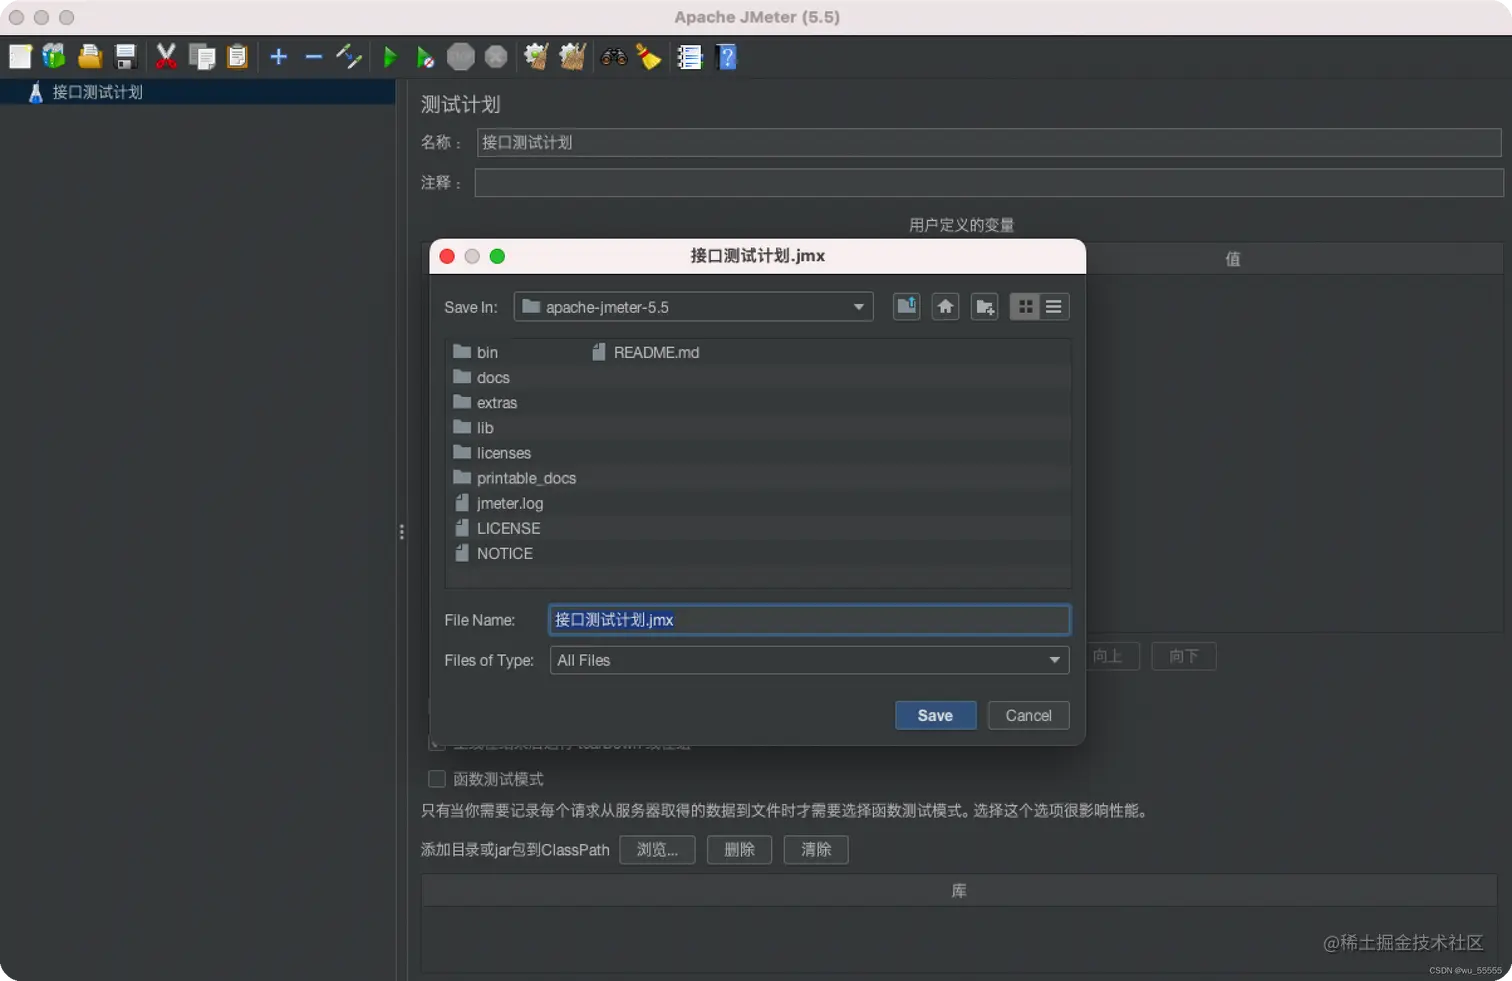Screen dimensions: 1512x981
Task: Create a new folder in save dialog
Action: (984, 306)
